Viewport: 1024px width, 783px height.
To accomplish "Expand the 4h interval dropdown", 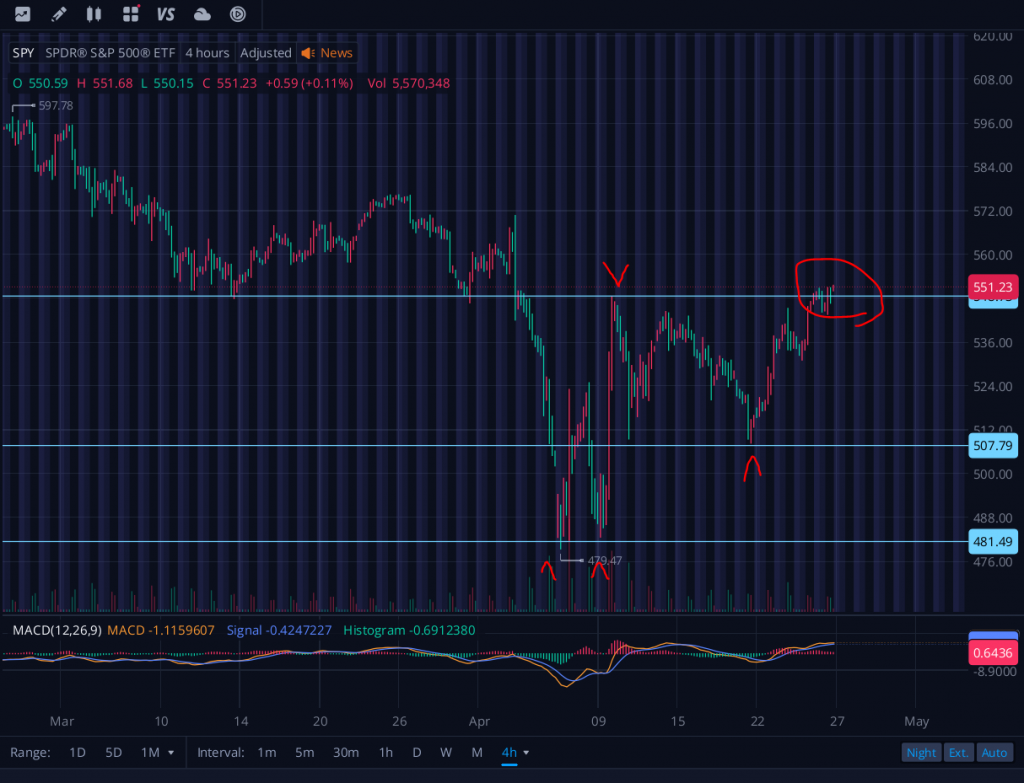I will (x=515, y=752).
